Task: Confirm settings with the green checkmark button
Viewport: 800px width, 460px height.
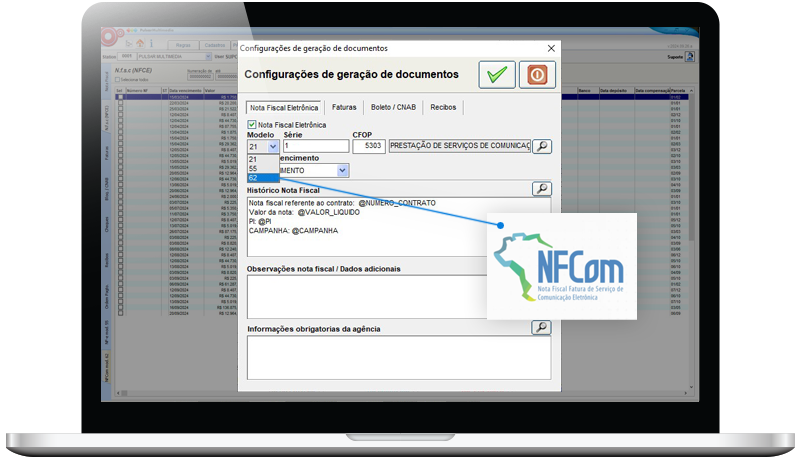Action: tap(497, 75)
